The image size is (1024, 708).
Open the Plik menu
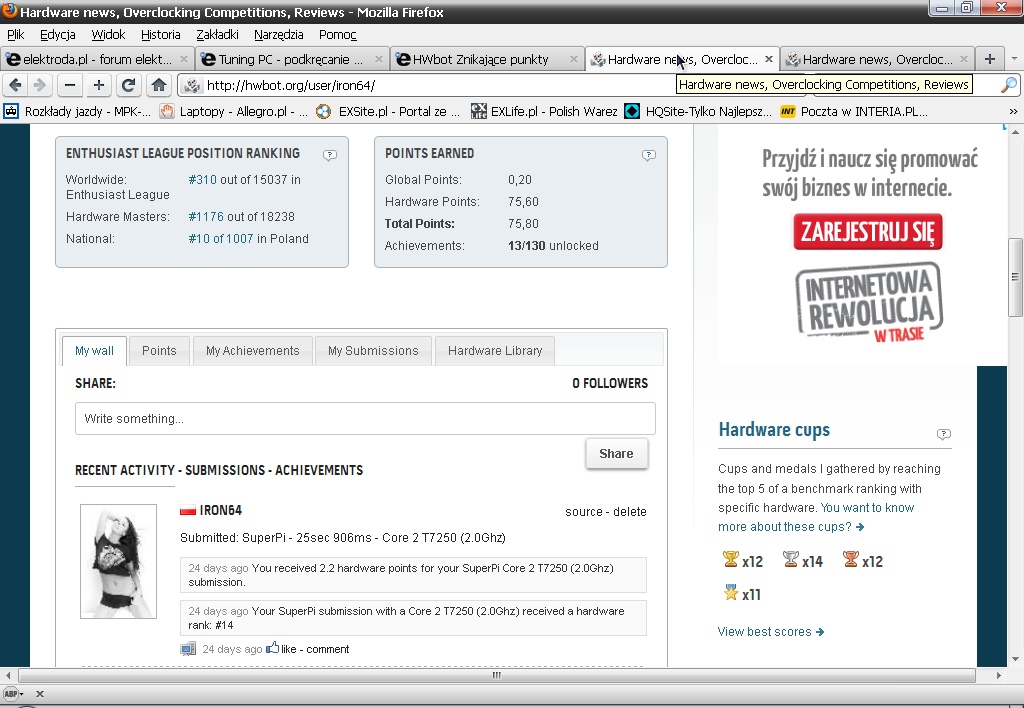(16, 35)
